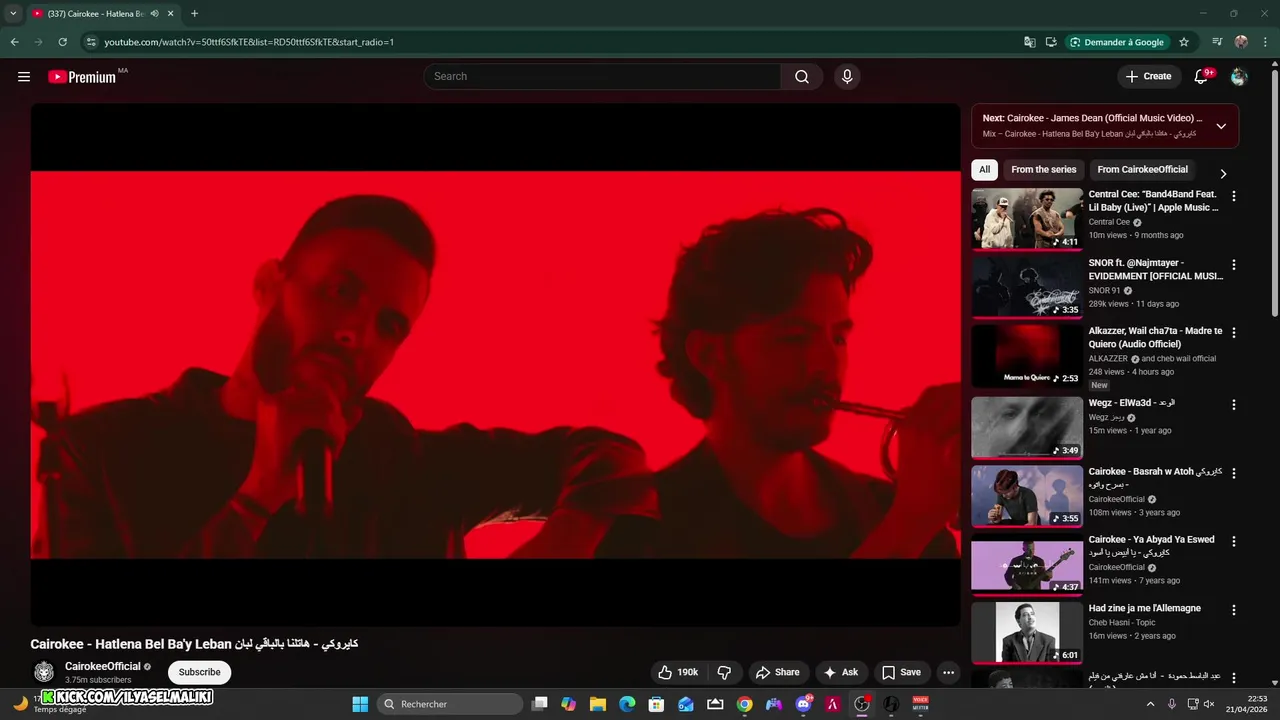Open YouTube account avatar menu
Viewport: 1280px width, 720px height.
tap(1239, 77)
